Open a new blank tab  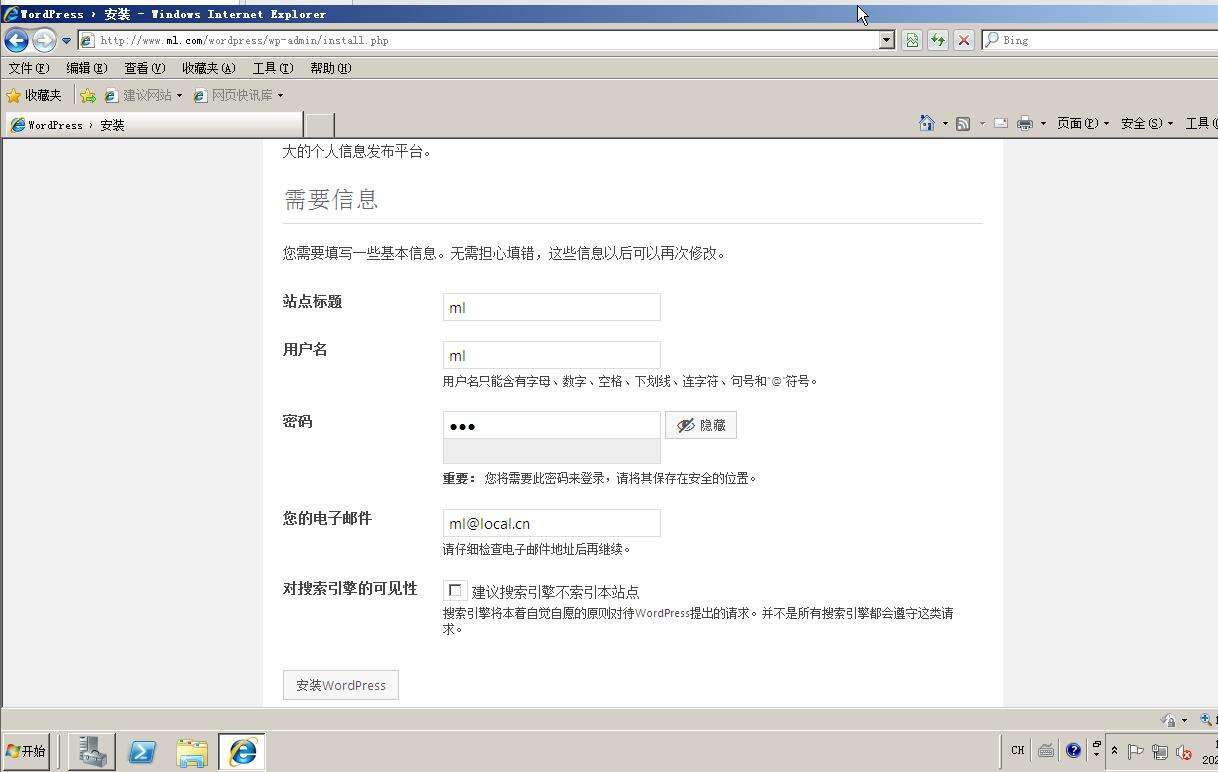[319, 125]
